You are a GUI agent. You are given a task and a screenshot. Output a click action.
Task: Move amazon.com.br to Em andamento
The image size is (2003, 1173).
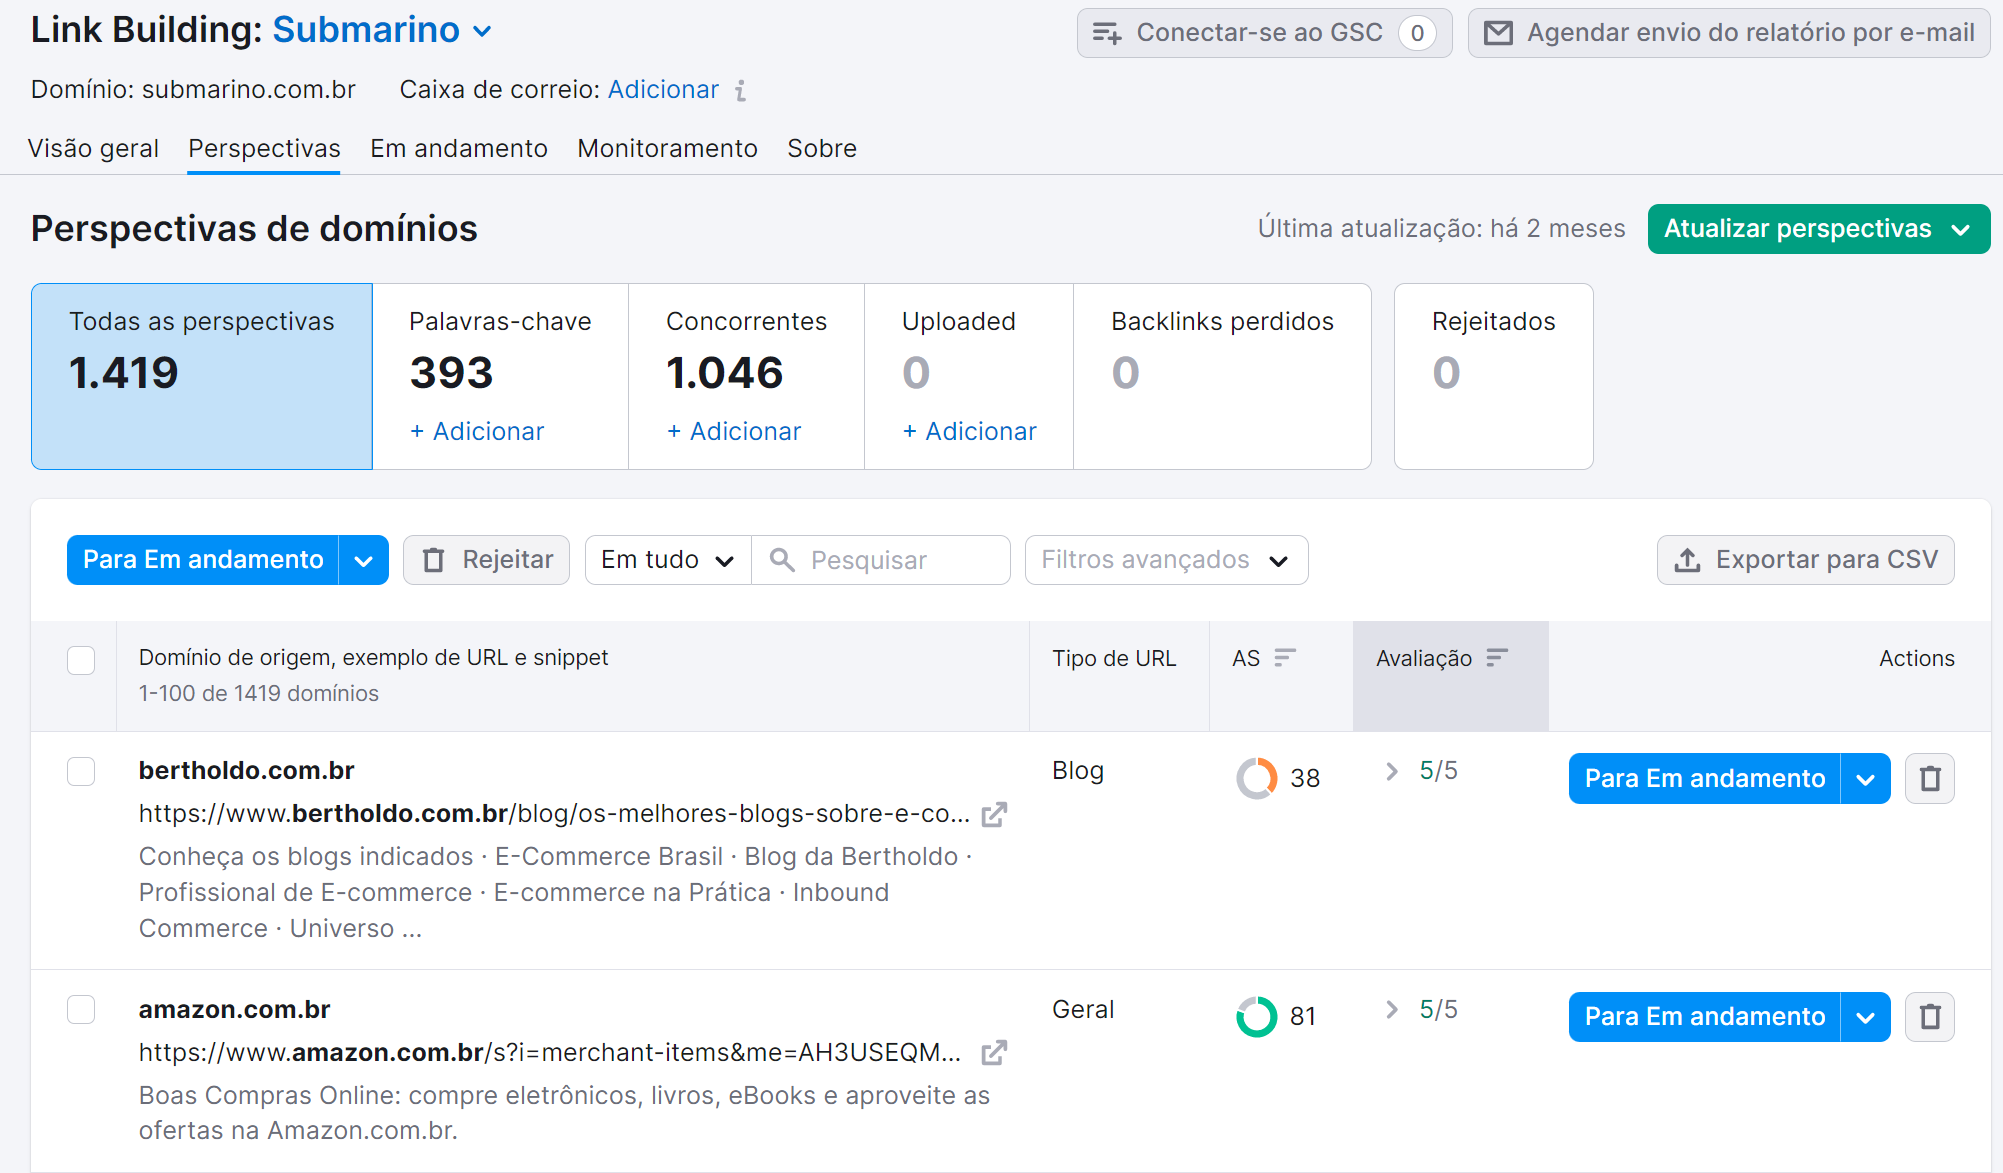(x=1705, y=1017)
